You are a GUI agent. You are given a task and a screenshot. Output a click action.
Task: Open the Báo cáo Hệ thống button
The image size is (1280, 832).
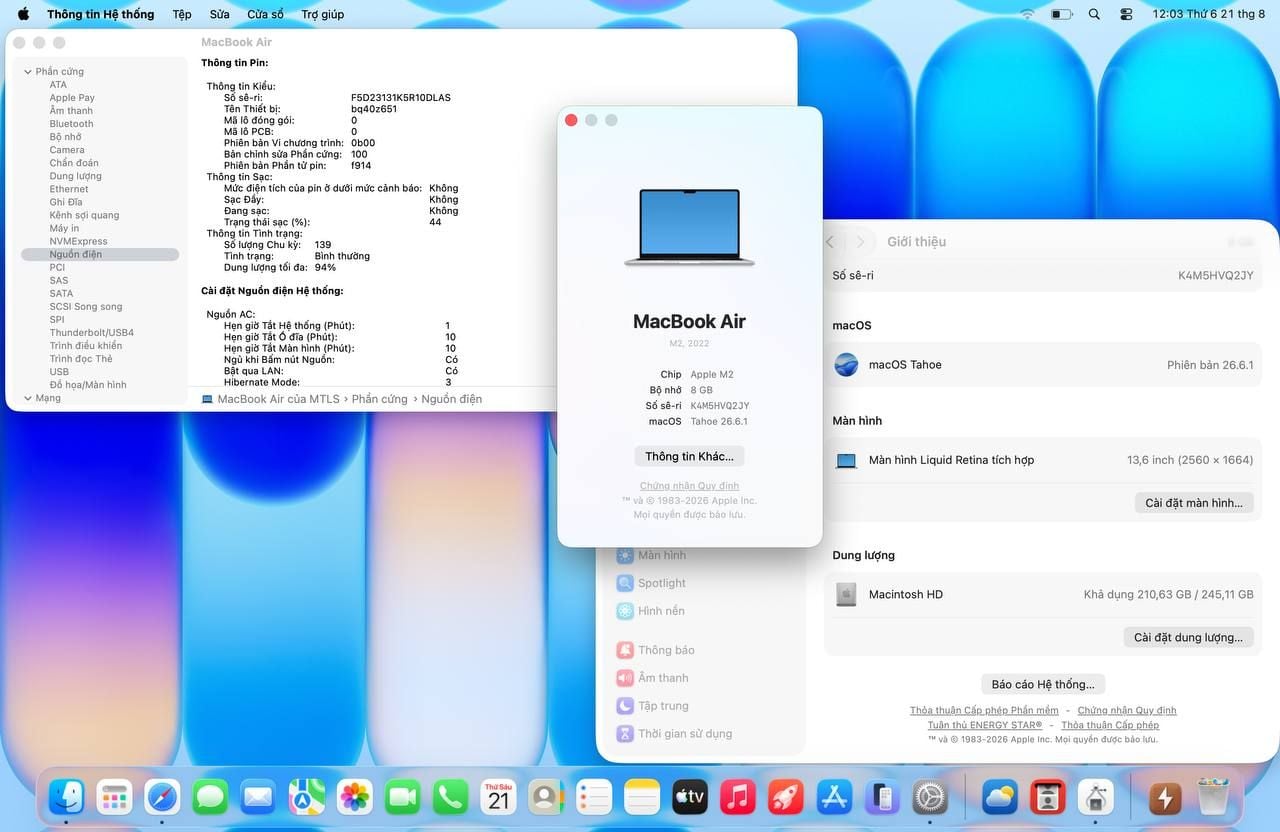point(1042,684)
